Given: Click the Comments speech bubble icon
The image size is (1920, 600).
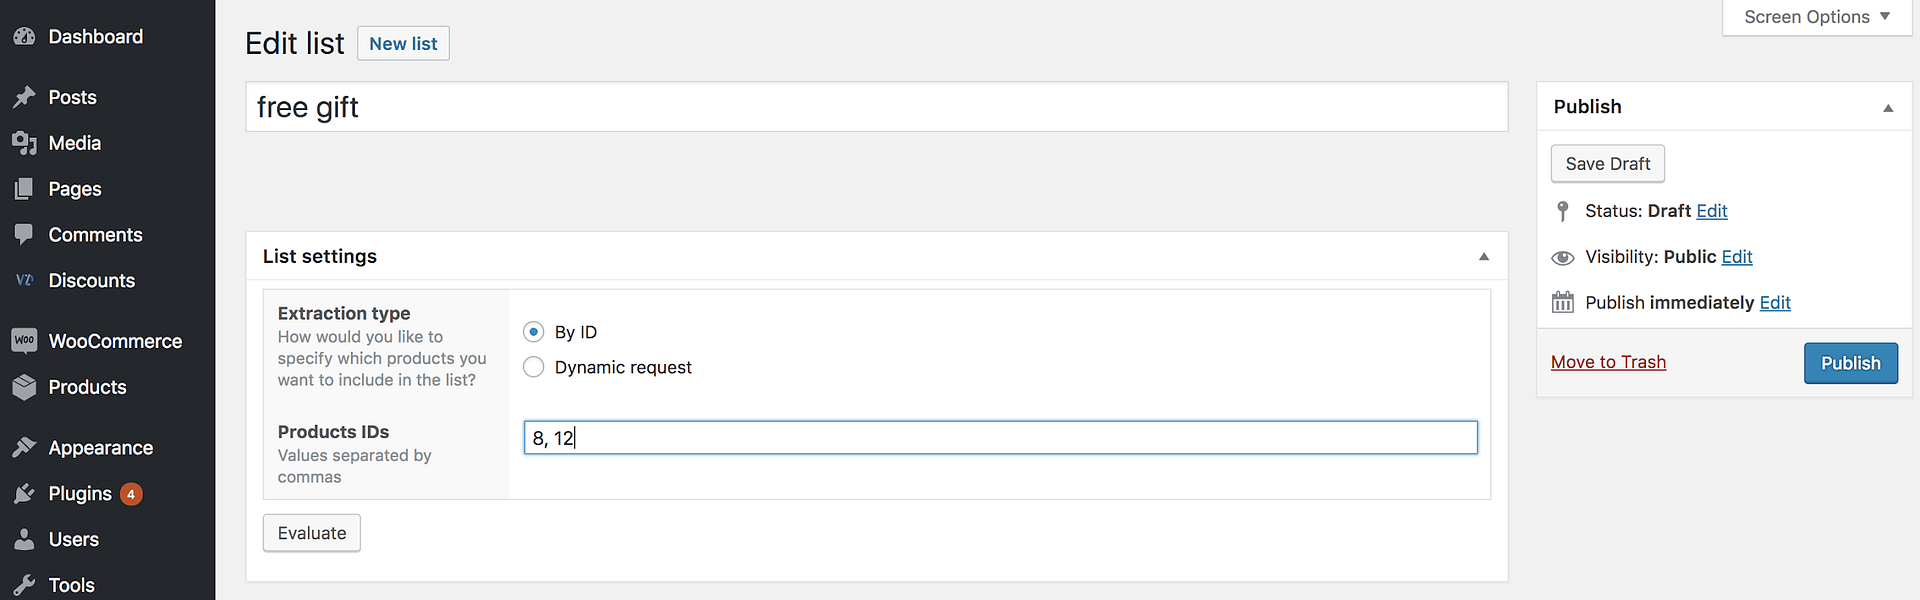Looking at the screenshot, I should click(24, 235).
